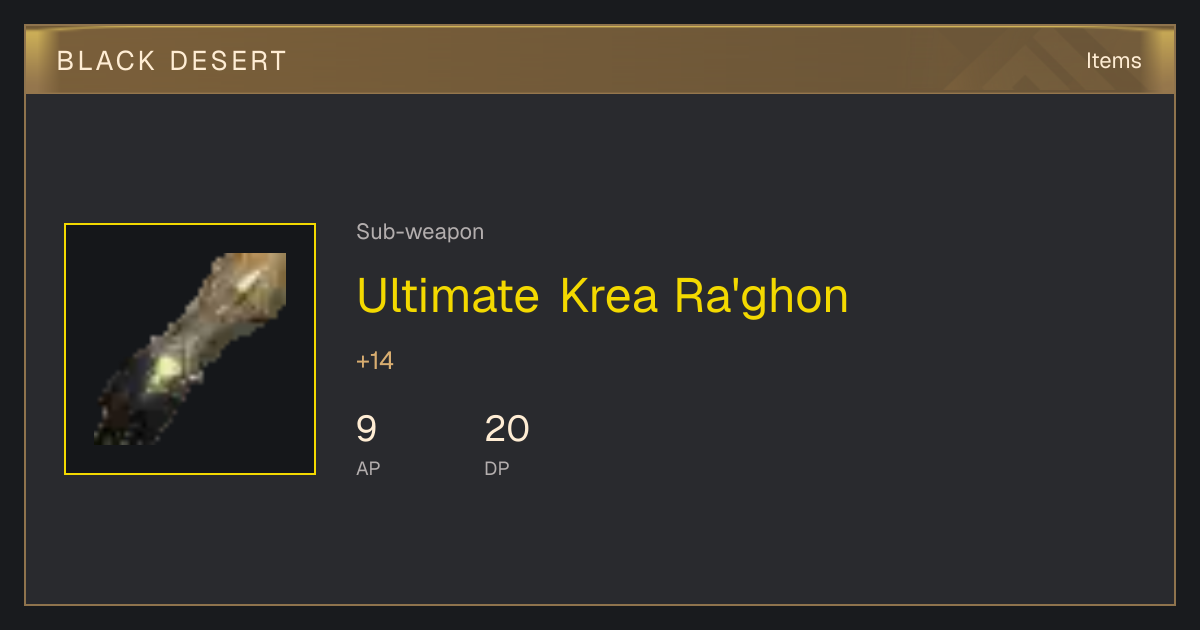Click the DP stat label
1200x630 pixels.
tap(497, 468)
